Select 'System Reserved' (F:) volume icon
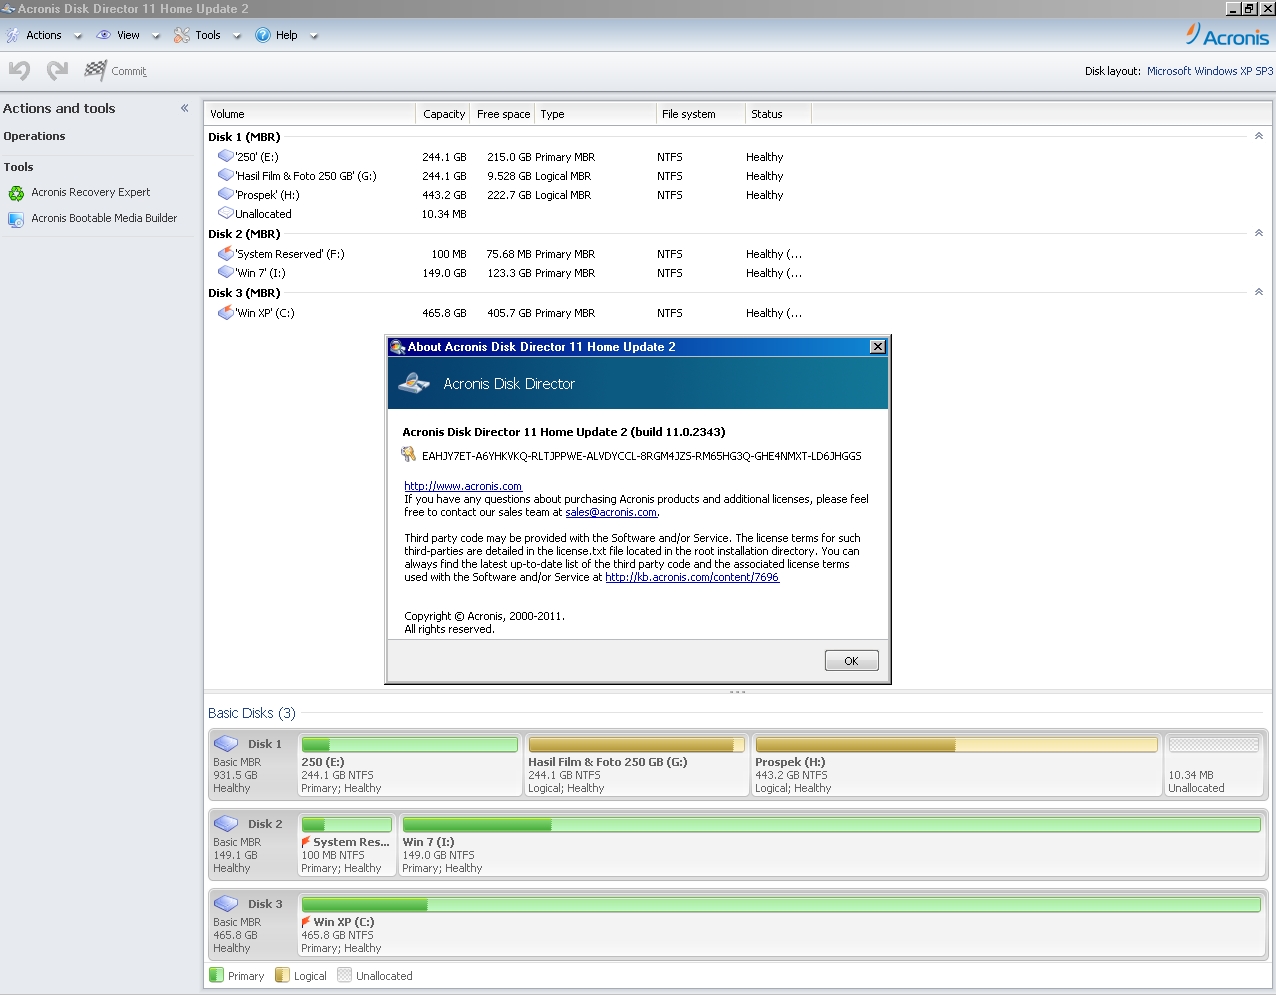The width and height of the screenshot is (1276, 996). pyautogui.click(x=226, y=253)
